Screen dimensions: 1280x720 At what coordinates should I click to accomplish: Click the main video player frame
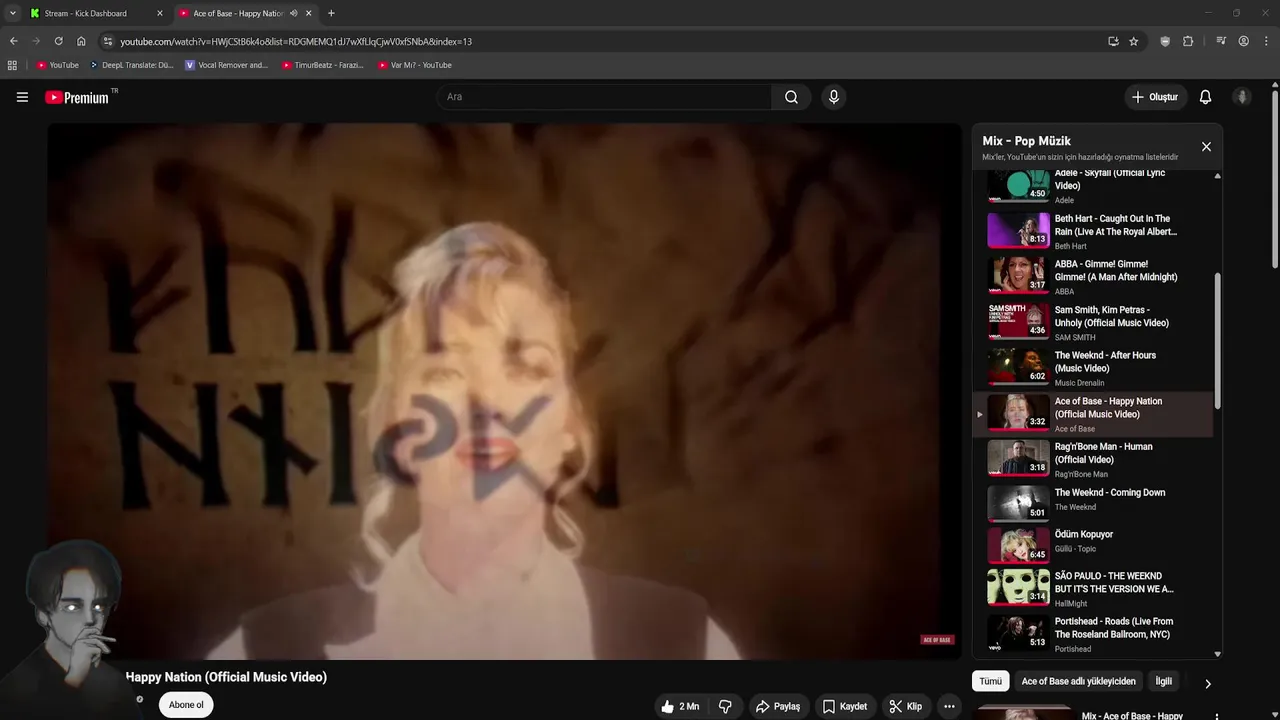pyautogui.click(x=504, y=391)
